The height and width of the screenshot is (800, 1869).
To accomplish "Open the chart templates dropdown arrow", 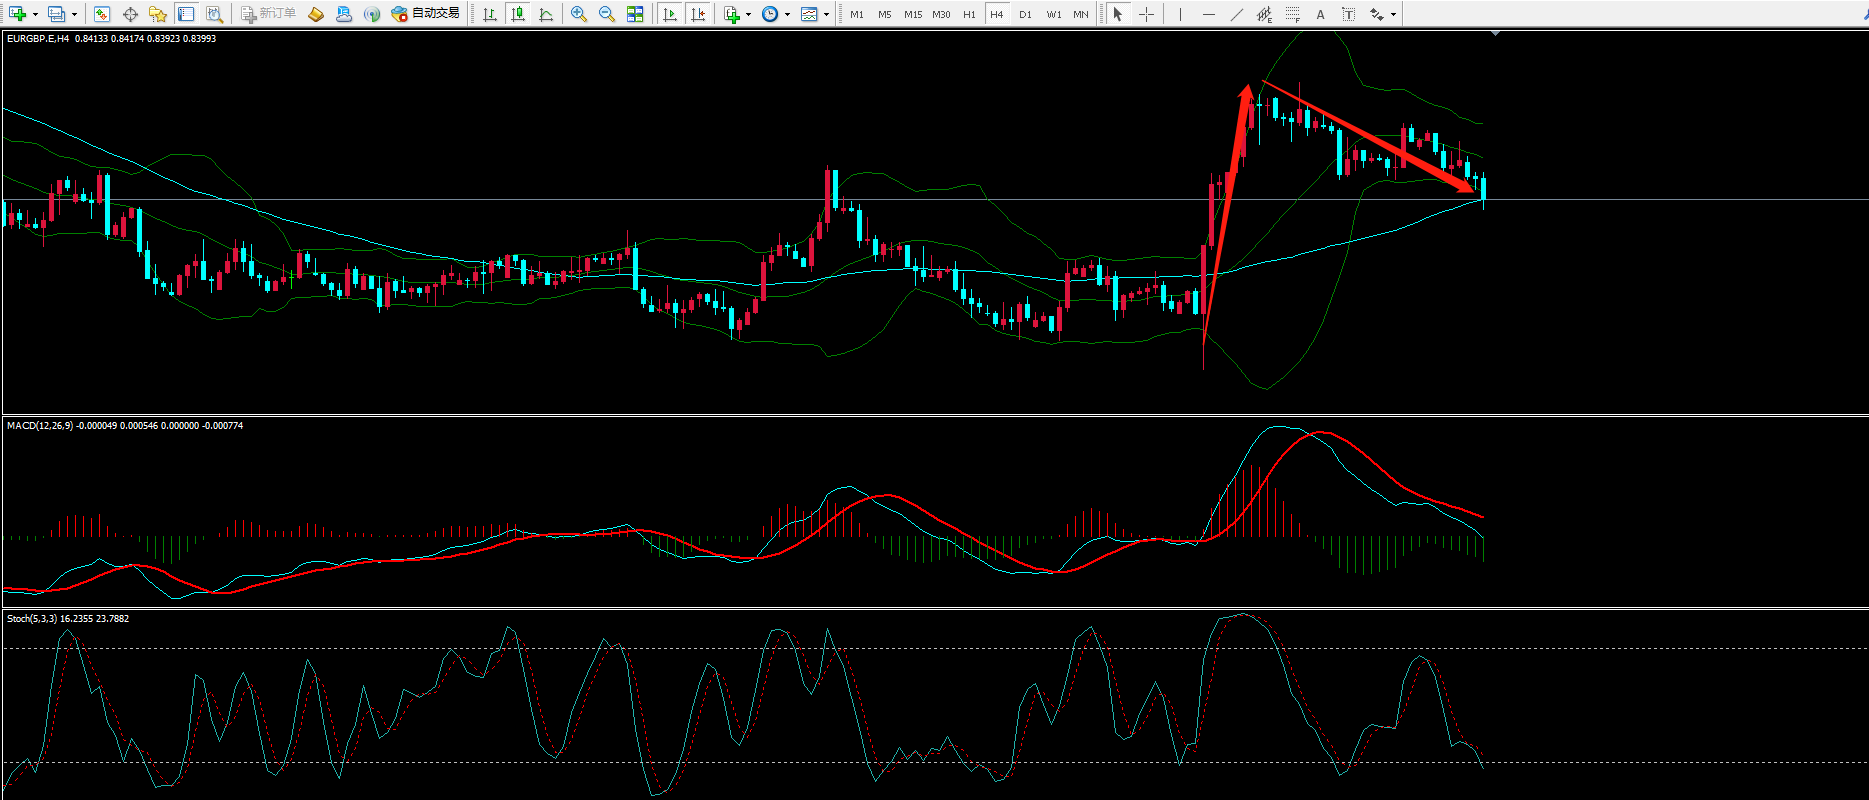I will point(826,14).
